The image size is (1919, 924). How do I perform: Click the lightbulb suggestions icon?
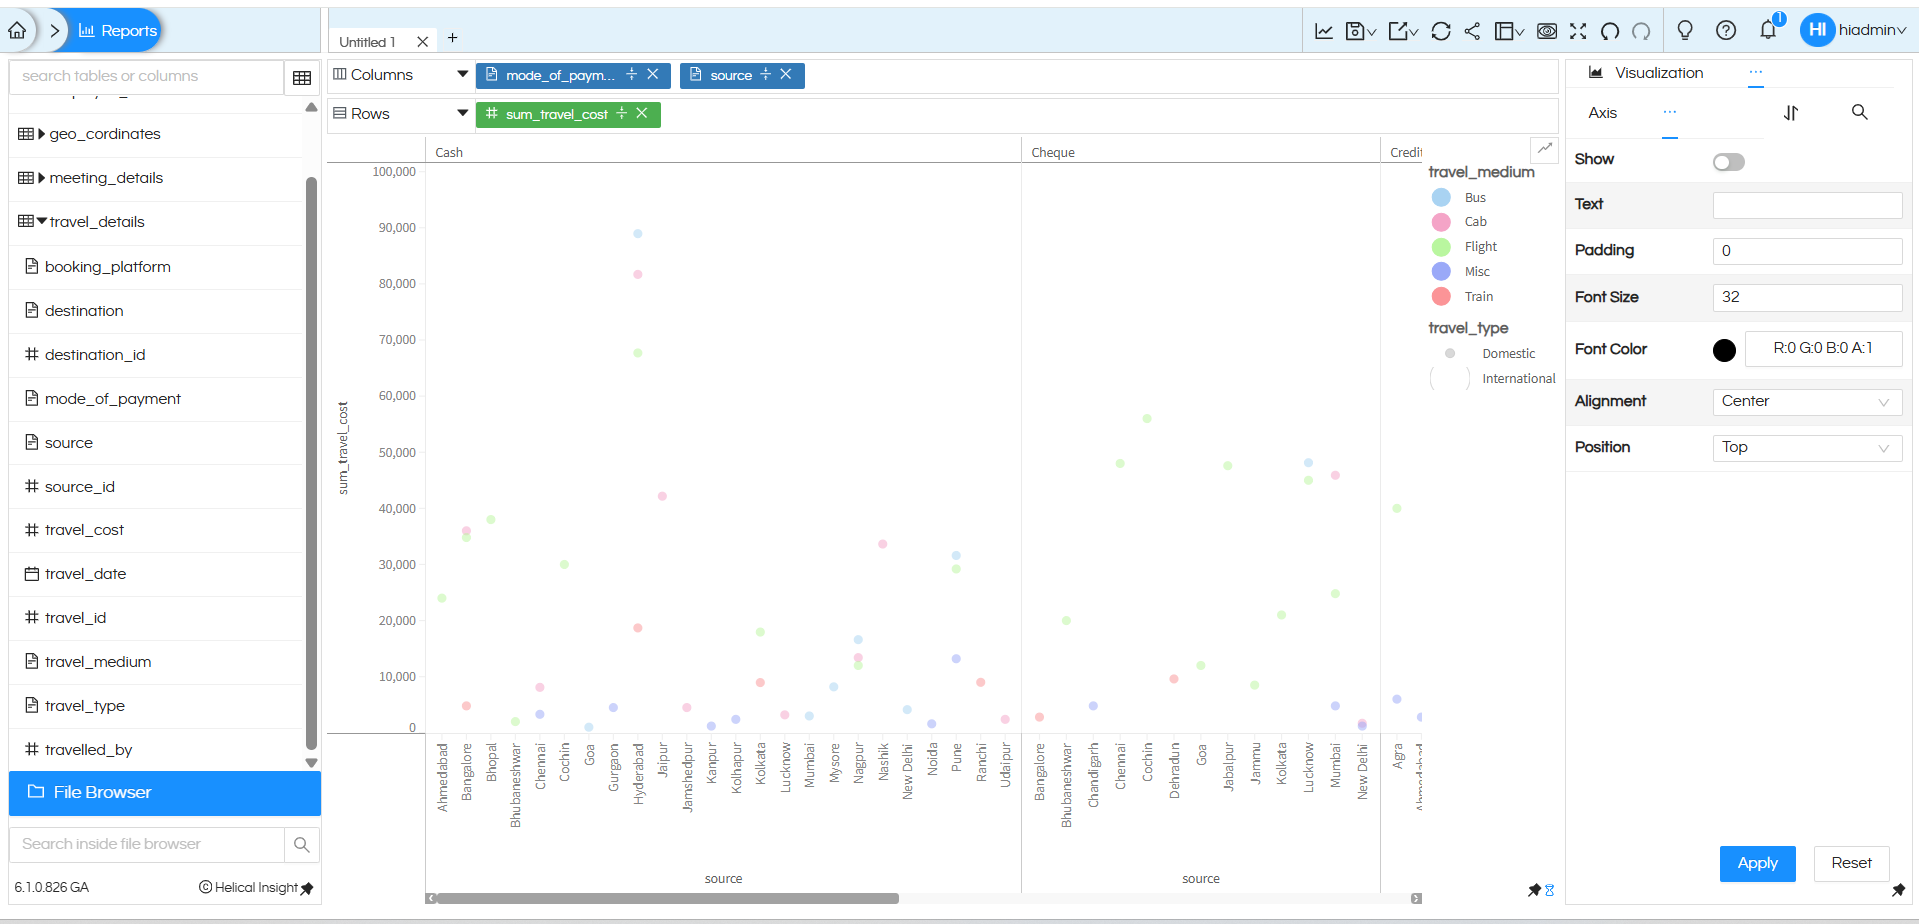[x=1685, y=30]
